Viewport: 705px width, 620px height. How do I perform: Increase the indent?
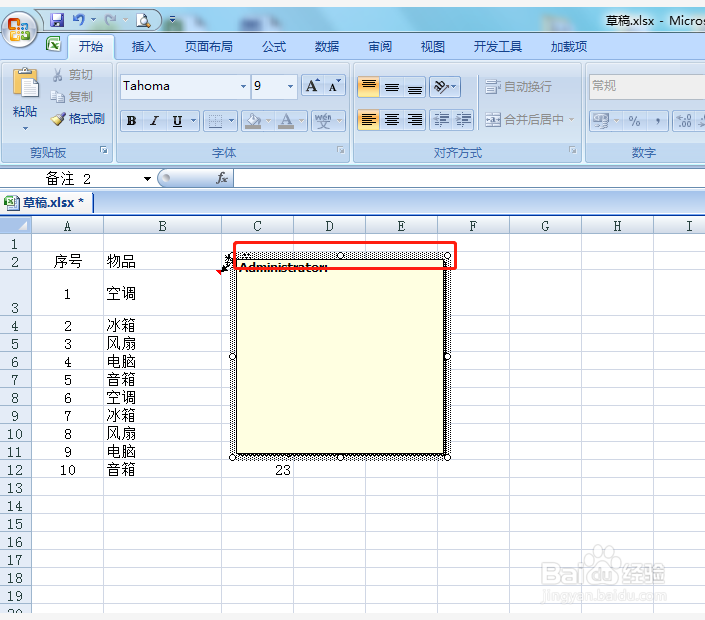(463, 120)
